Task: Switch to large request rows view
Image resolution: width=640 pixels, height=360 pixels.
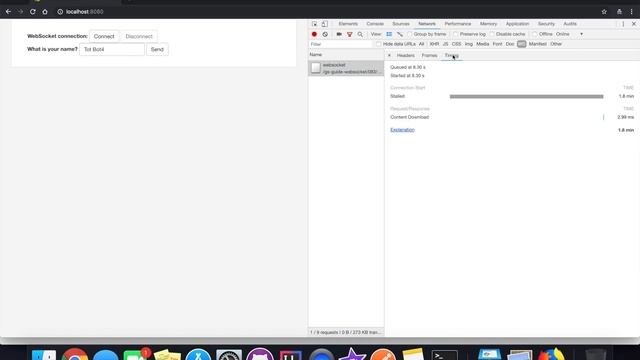Action: pyautogui.click(x=389, y=34)
